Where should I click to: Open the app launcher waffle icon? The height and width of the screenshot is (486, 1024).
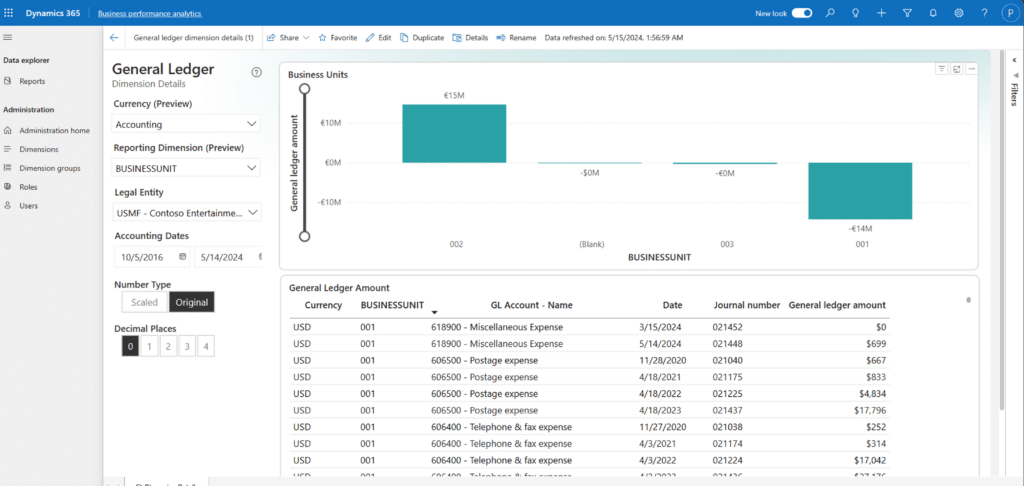[x=8, y=13]
